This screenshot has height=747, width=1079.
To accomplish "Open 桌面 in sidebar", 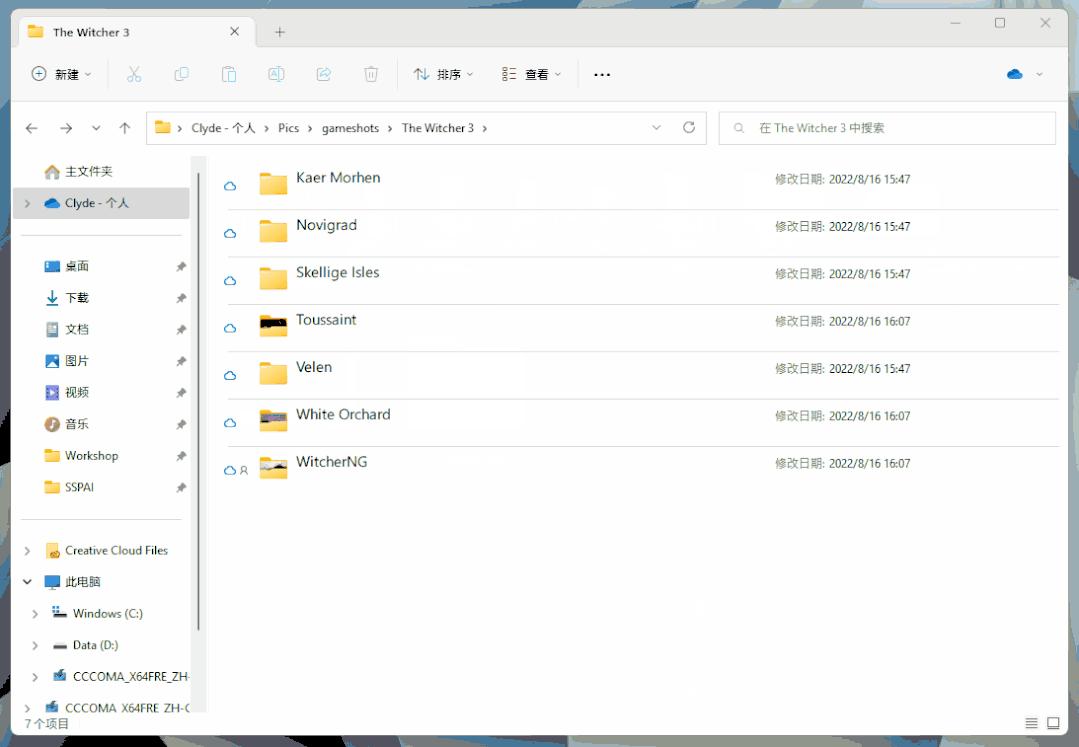I will point(100,266).
